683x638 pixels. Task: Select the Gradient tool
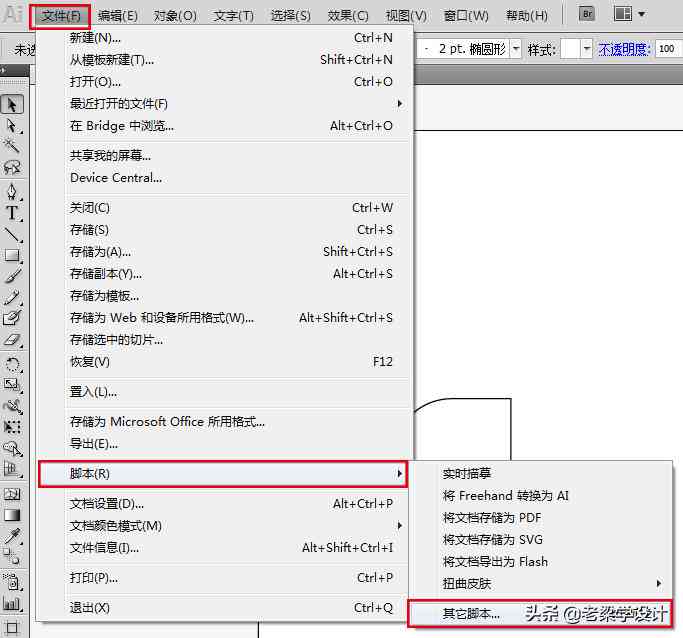12,515
